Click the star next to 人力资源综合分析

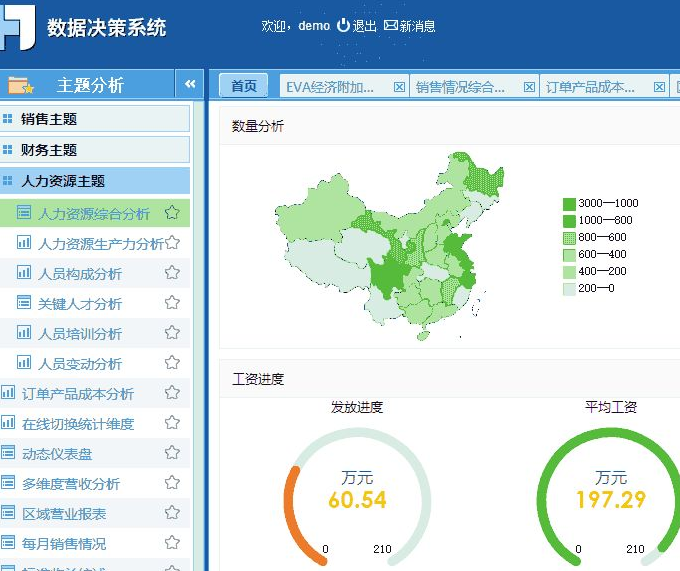click(x=172, y=213)
